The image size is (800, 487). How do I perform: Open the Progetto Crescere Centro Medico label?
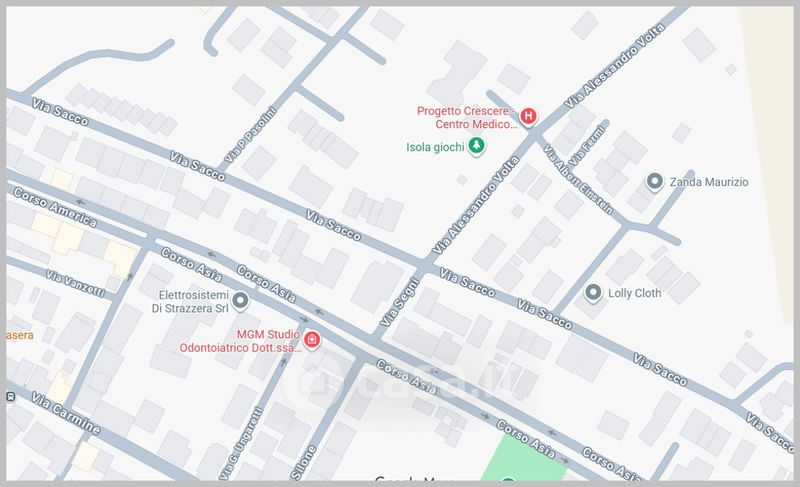[x=464, y=117]
